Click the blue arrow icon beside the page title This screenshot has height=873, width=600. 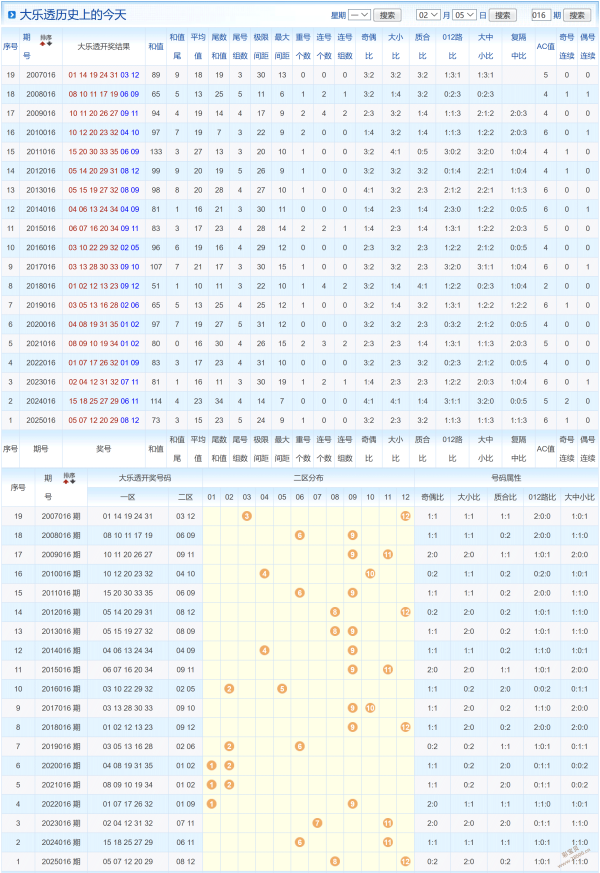pyautogui.click(x=11, y=15)
